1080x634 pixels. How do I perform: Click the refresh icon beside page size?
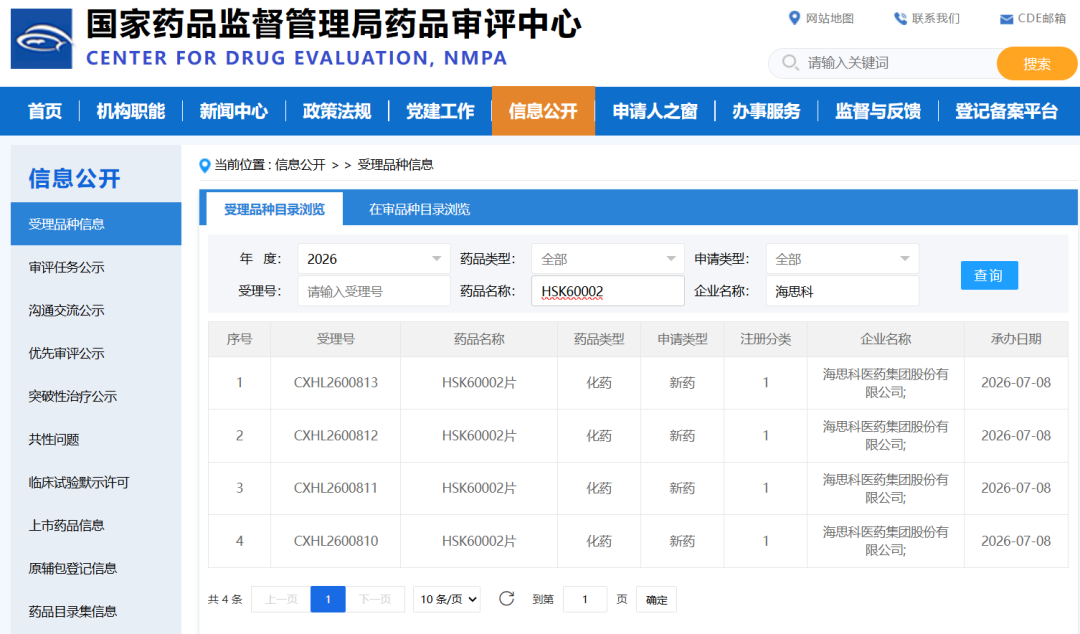506,599
